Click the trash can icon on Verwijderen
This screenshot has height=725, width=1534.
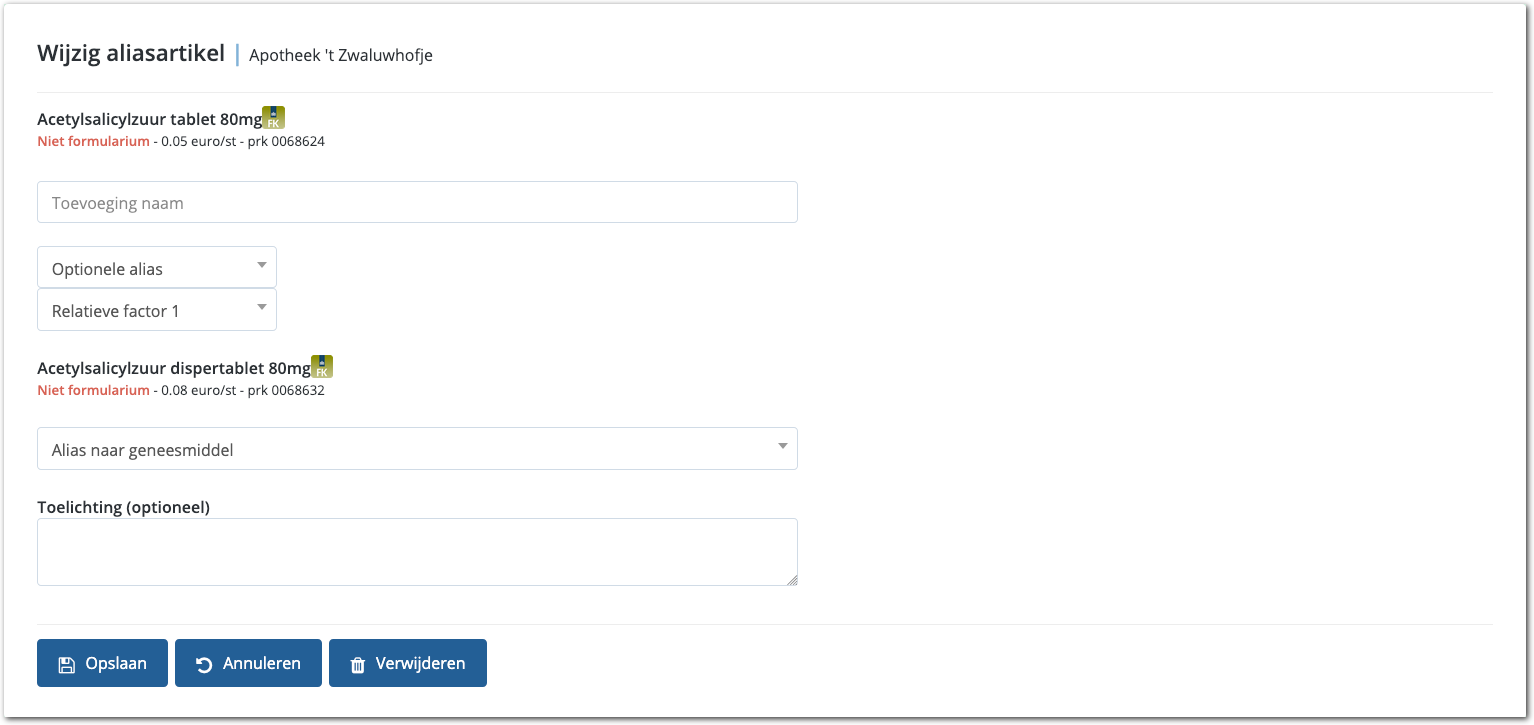358,664
